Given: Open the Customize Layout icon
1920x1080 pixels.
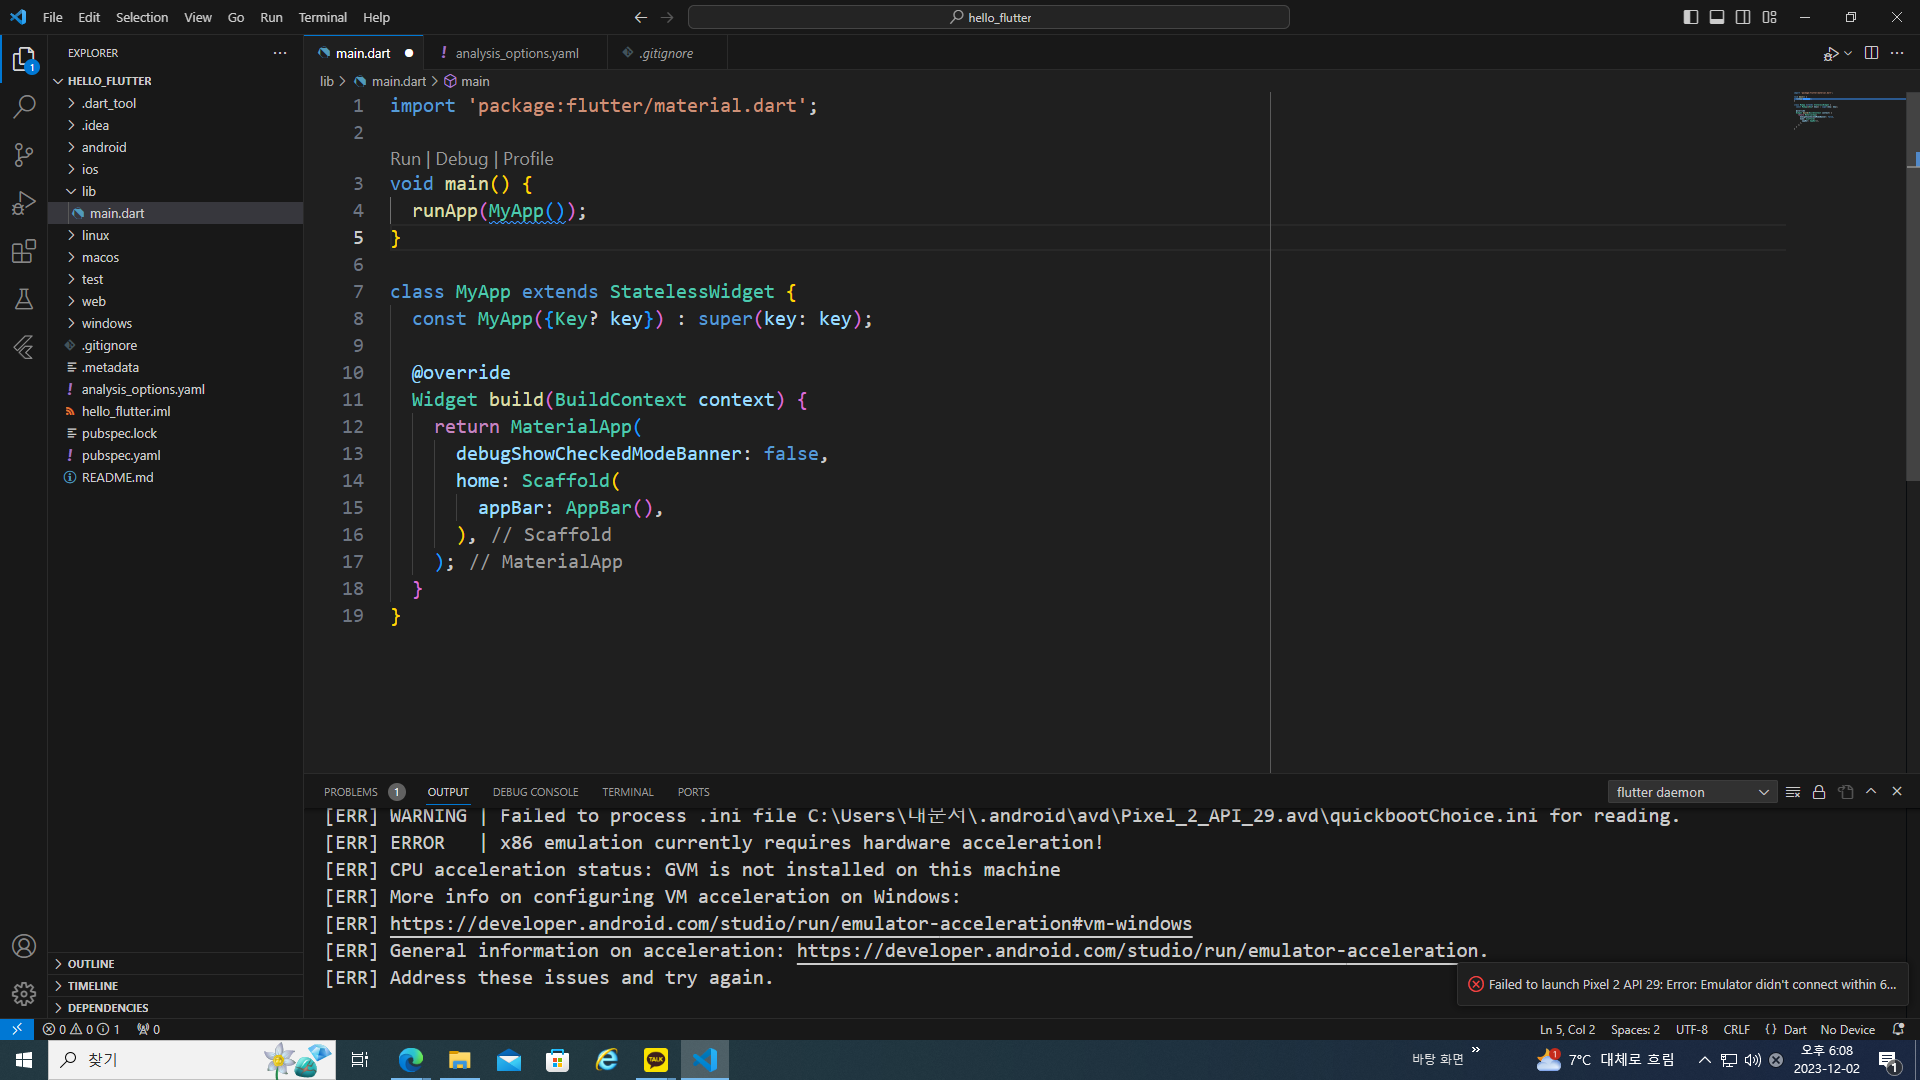Looking at the screenshot, I should [x=1770, y=17].
